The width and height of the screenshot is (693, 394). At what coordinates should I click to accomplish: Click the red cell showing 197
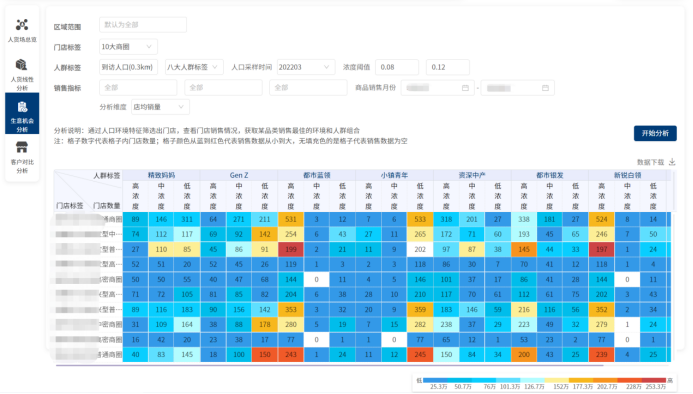pos(602,249)
